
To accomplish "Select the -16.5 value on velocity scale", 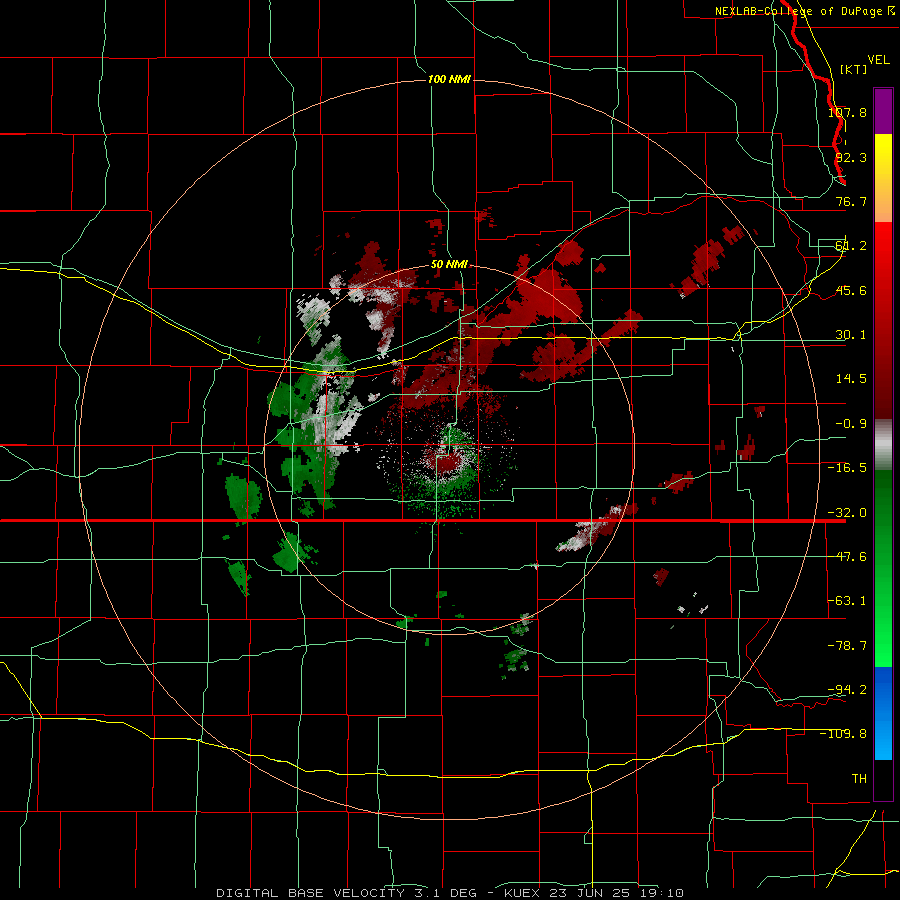I will point(847,468).
